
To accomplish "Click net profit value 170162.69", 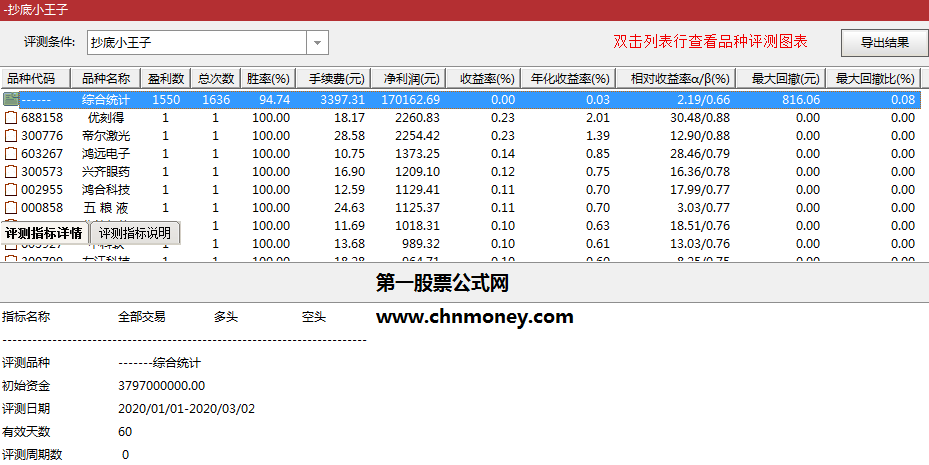I will coord(410,100).
